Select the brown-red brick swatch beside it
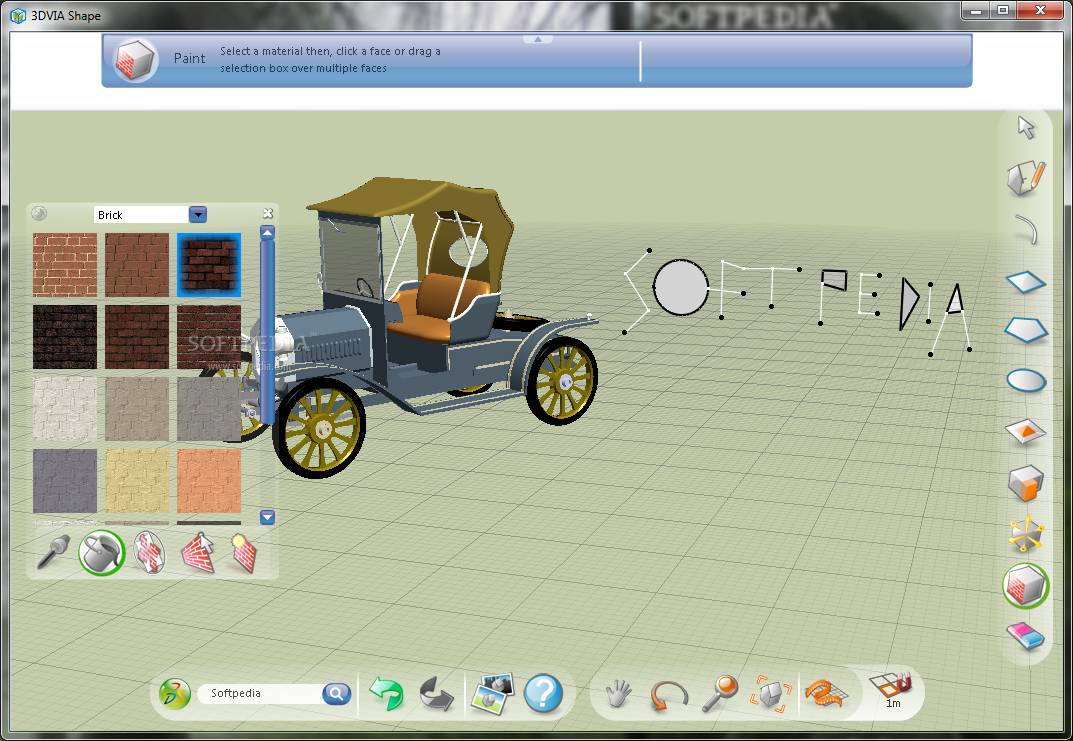The image size is (1073, 741). [x=137, y=265]
